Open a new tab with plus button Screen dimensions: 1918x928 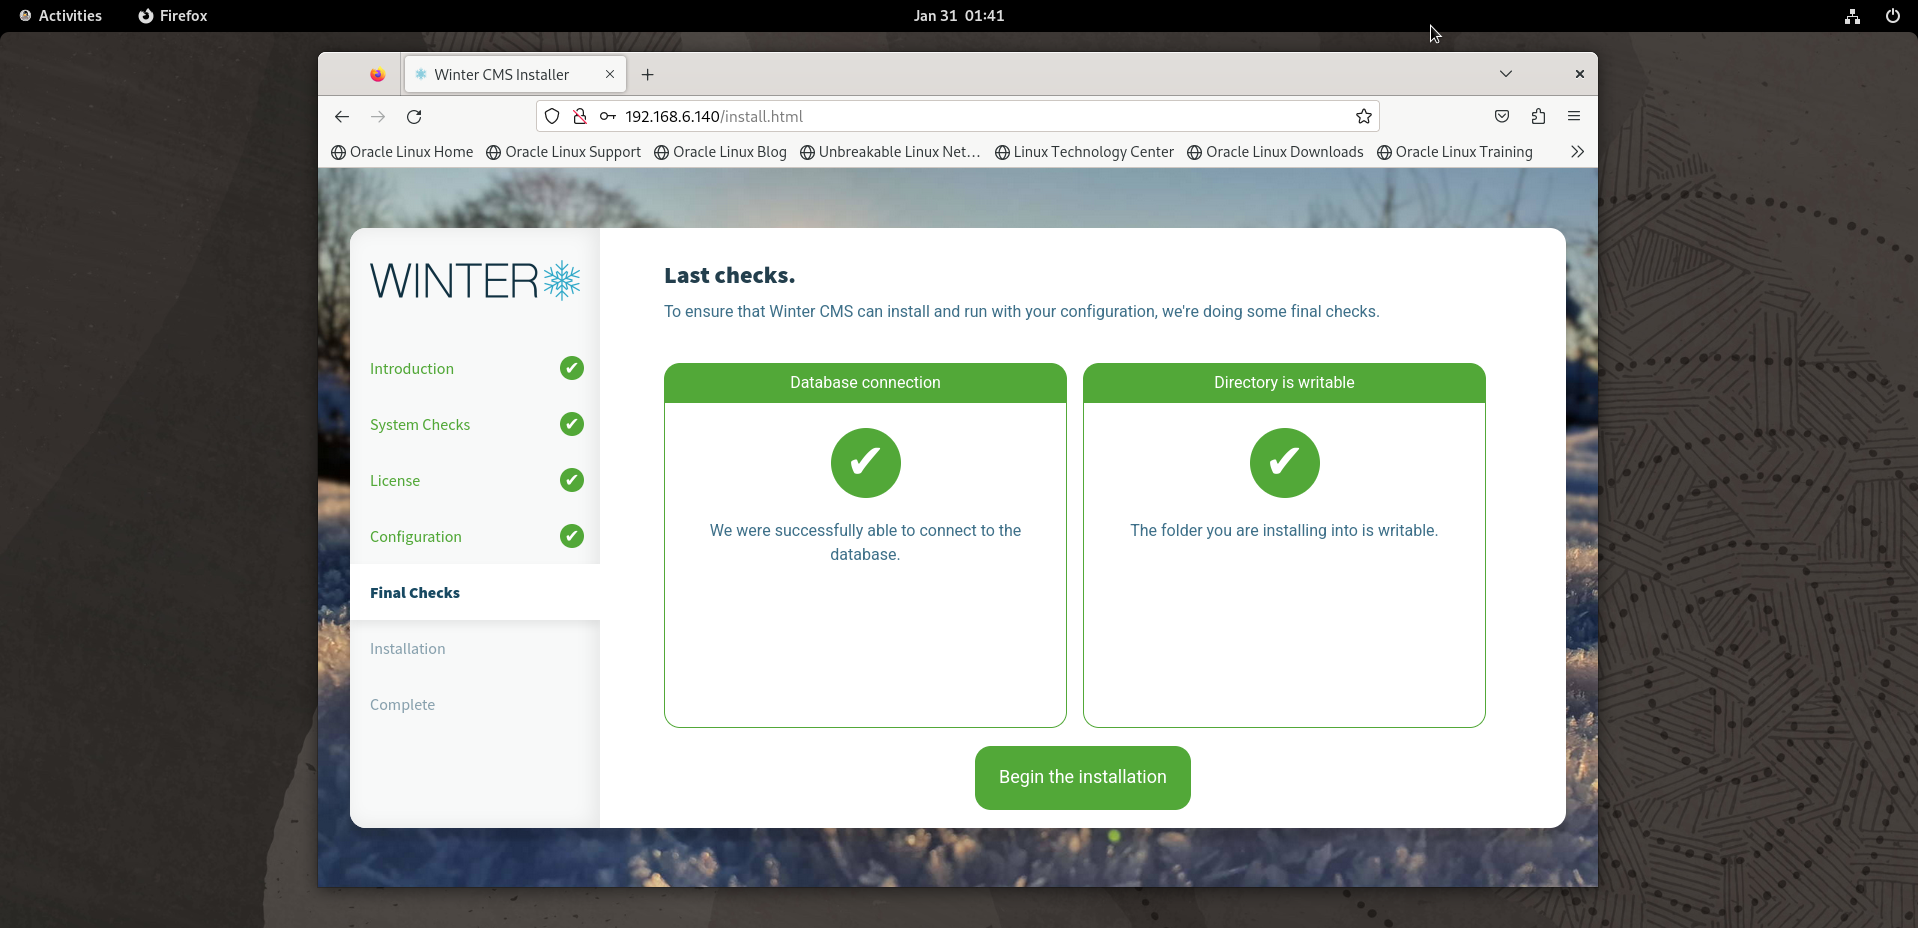point(648,75)
